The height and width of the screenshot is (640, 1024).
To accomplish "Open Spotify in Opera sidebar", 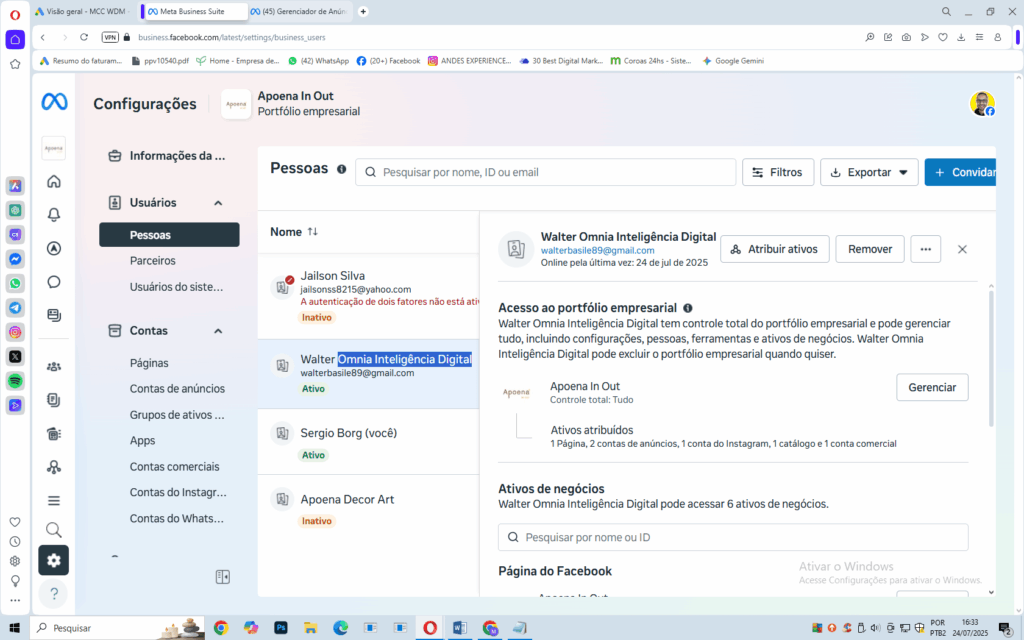I will pyautogui.click(x=15, y=381).
